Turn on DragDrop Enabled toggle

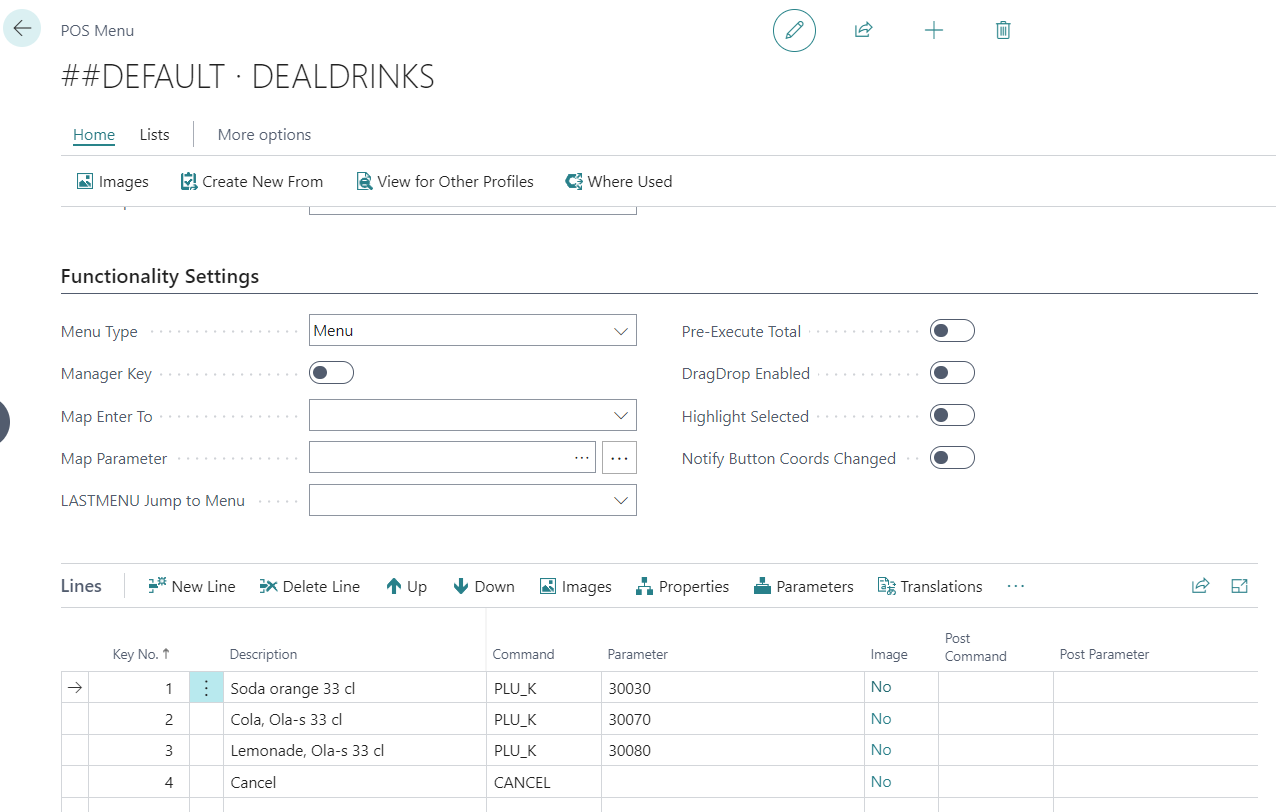951,373
